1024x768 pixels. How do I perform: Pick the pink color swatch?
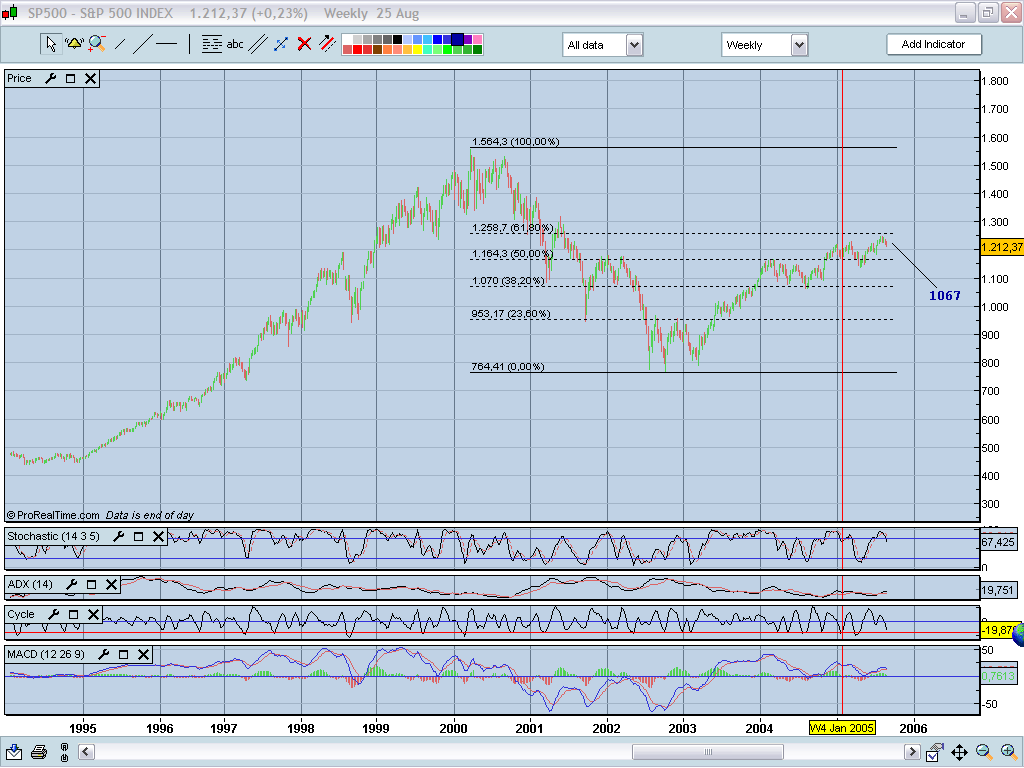click(x=477, y=39)
